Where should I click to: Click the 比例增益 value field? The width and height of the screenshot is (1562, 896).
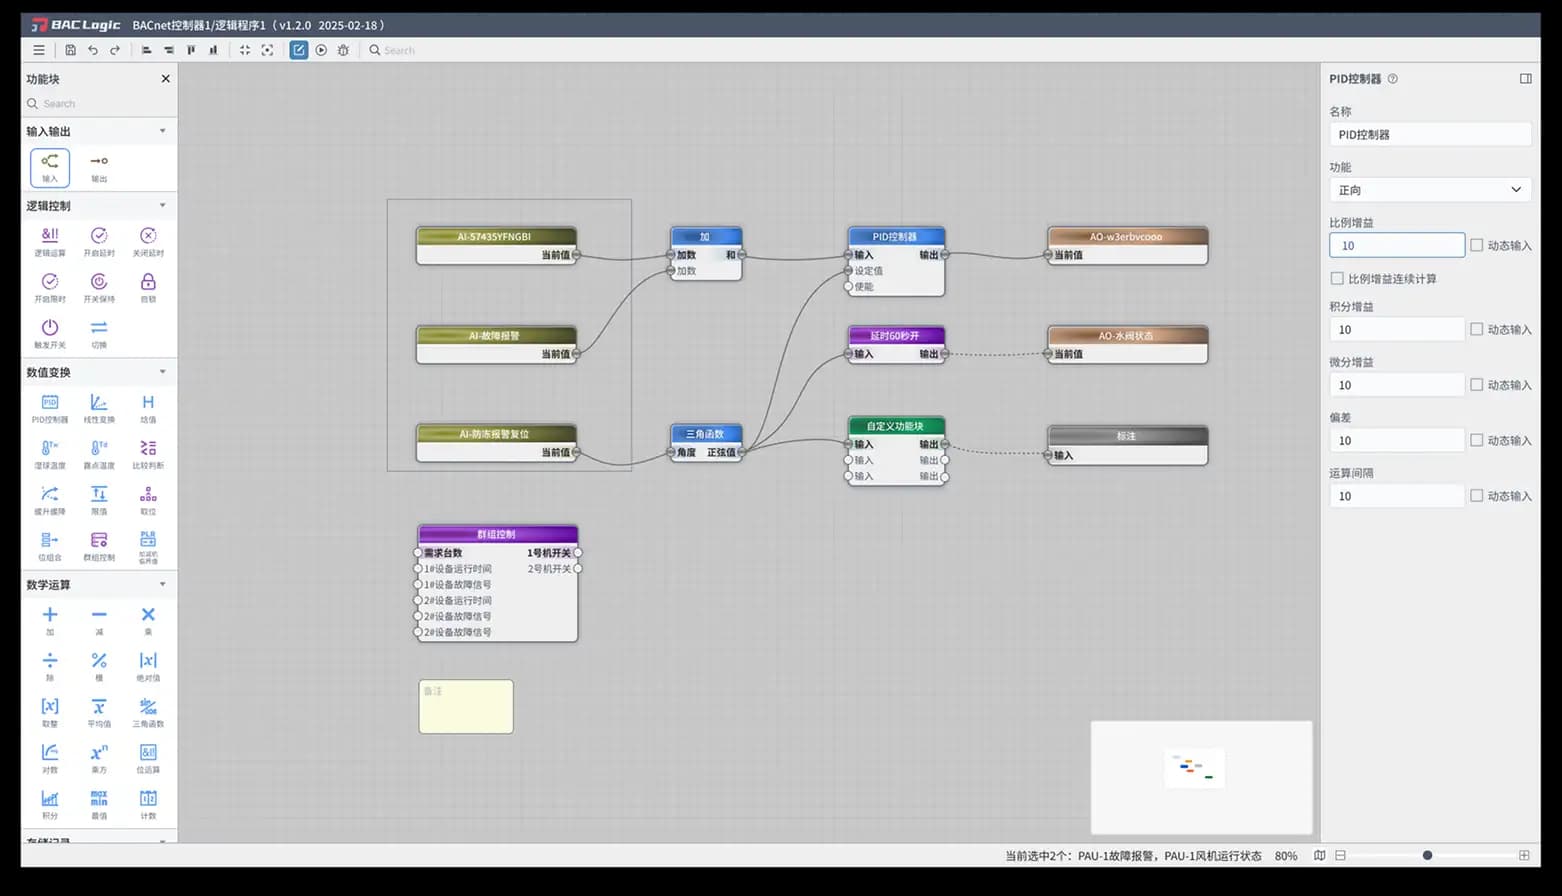click(1397, 245)
